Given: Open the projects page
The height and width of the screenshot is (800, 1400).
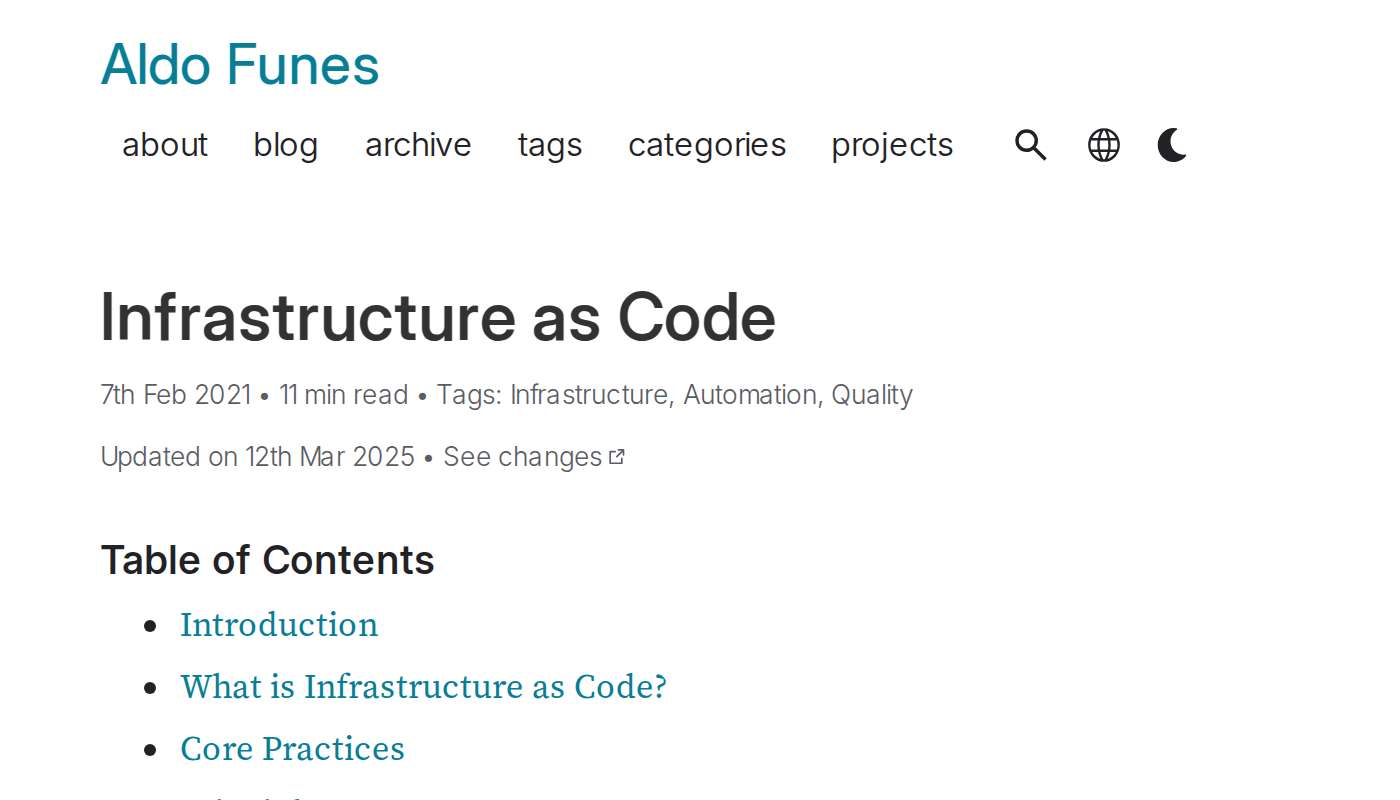Looking at the screenshot, I should (892, 146).
